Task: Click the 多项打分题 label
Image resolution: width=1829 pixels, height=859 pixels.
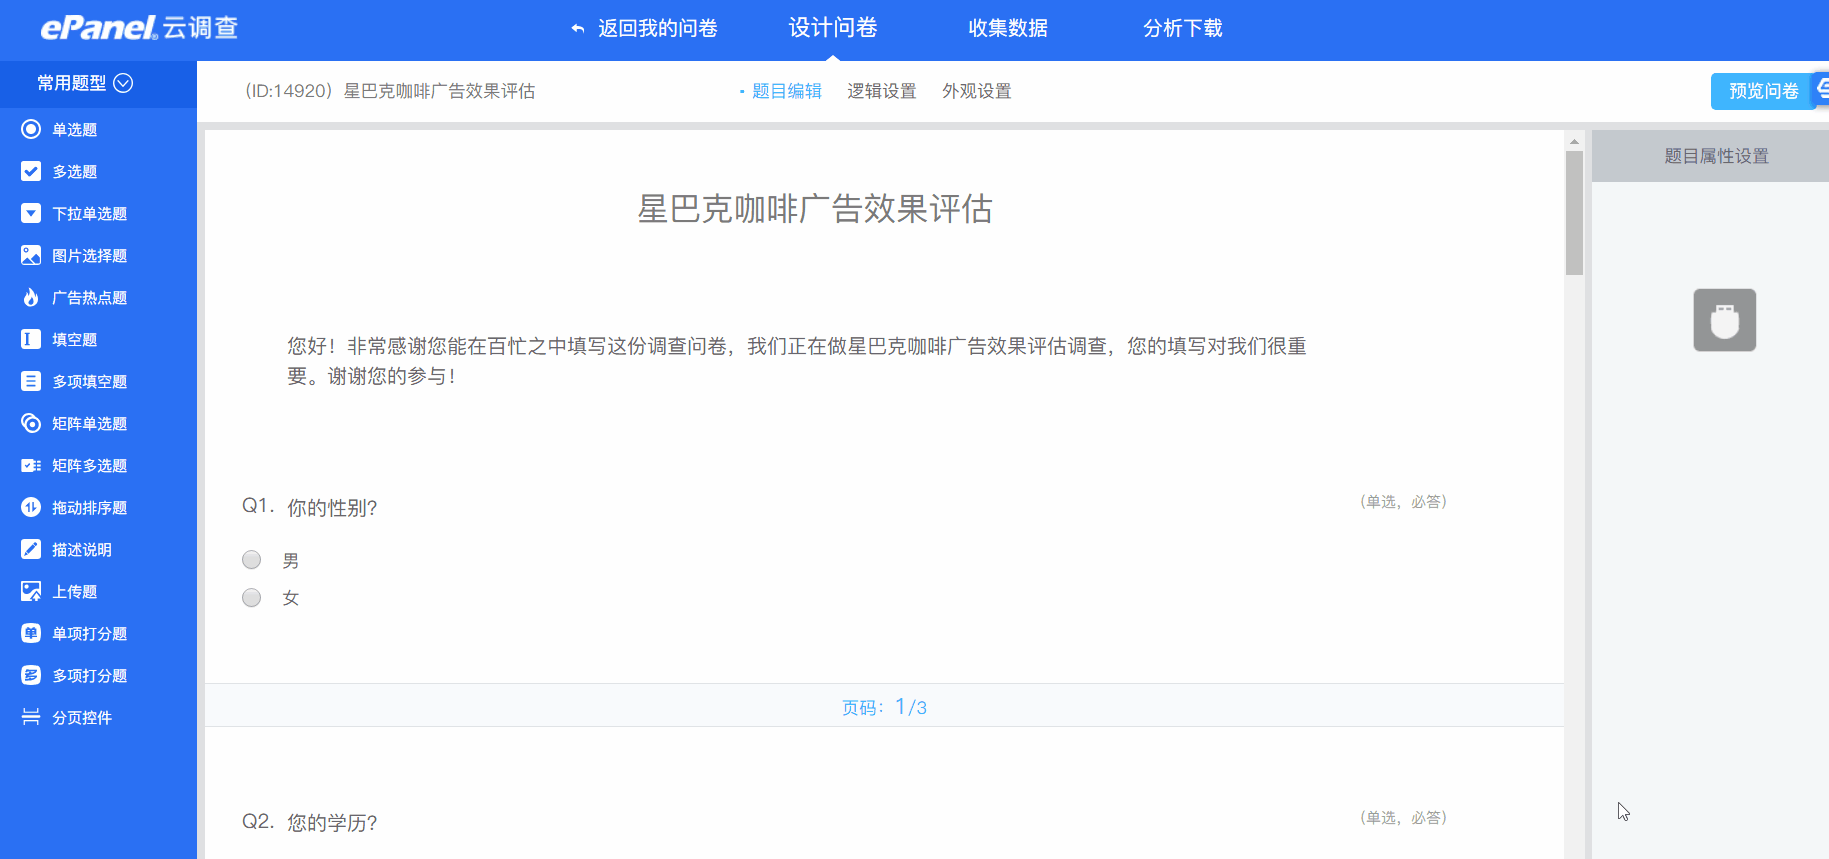Action: coord(89,675)
